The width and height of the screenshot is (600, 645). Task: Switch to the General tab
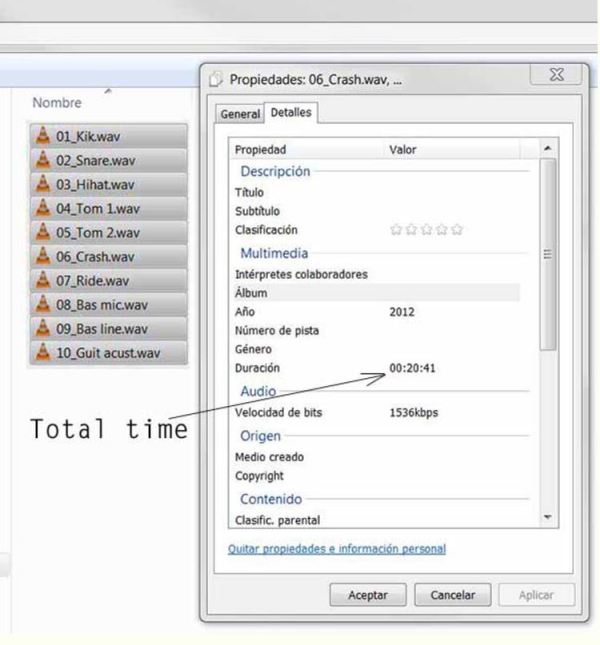pos(238,115)
